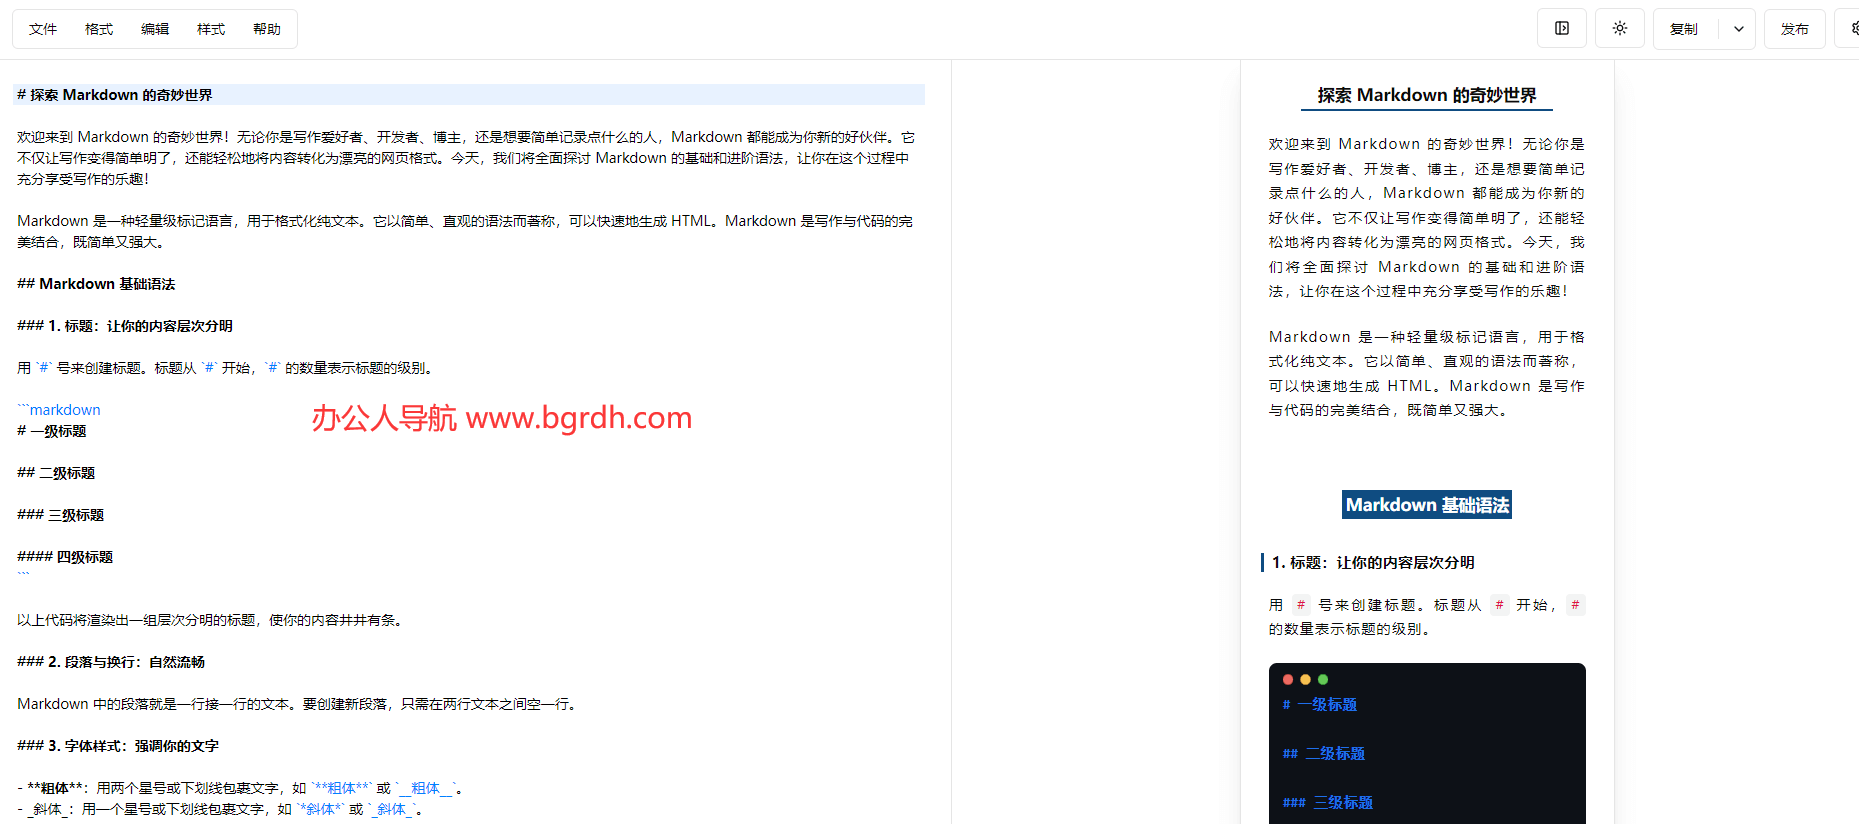The height and width of the screenshot is (824, 1859).
Task: Open the 样式 menu
Action: click(x=211, y=29)
